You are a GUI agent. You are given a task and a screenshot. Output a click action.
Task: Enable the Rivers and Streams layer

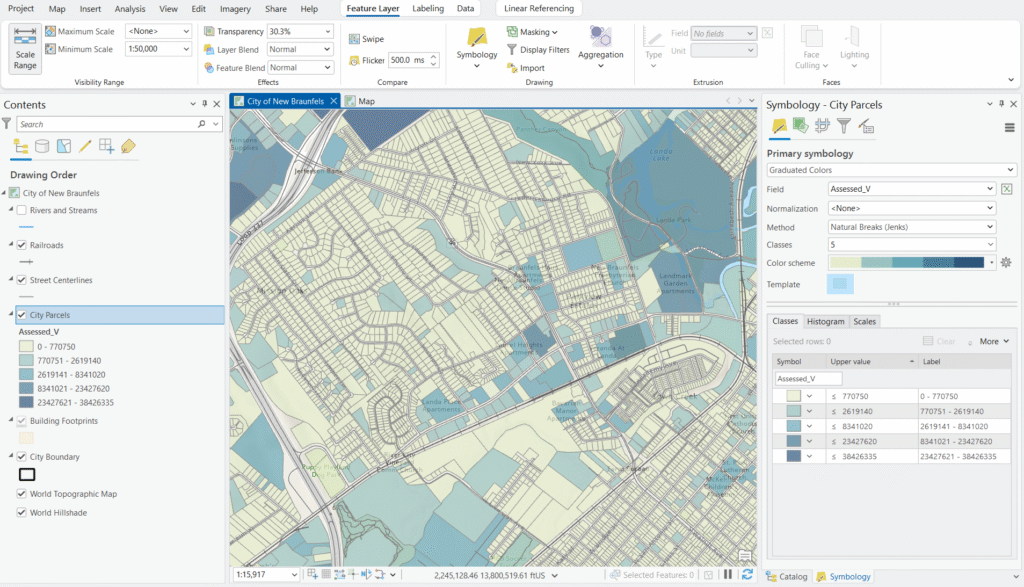pyautogui.click(x=22, y=210)
